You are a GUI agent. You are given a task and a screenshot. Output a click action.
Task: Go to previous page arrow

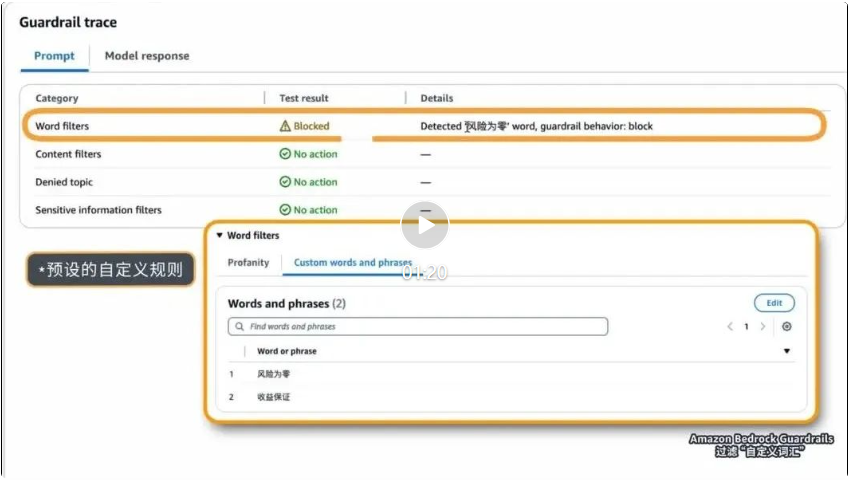[x=729, y=327]
